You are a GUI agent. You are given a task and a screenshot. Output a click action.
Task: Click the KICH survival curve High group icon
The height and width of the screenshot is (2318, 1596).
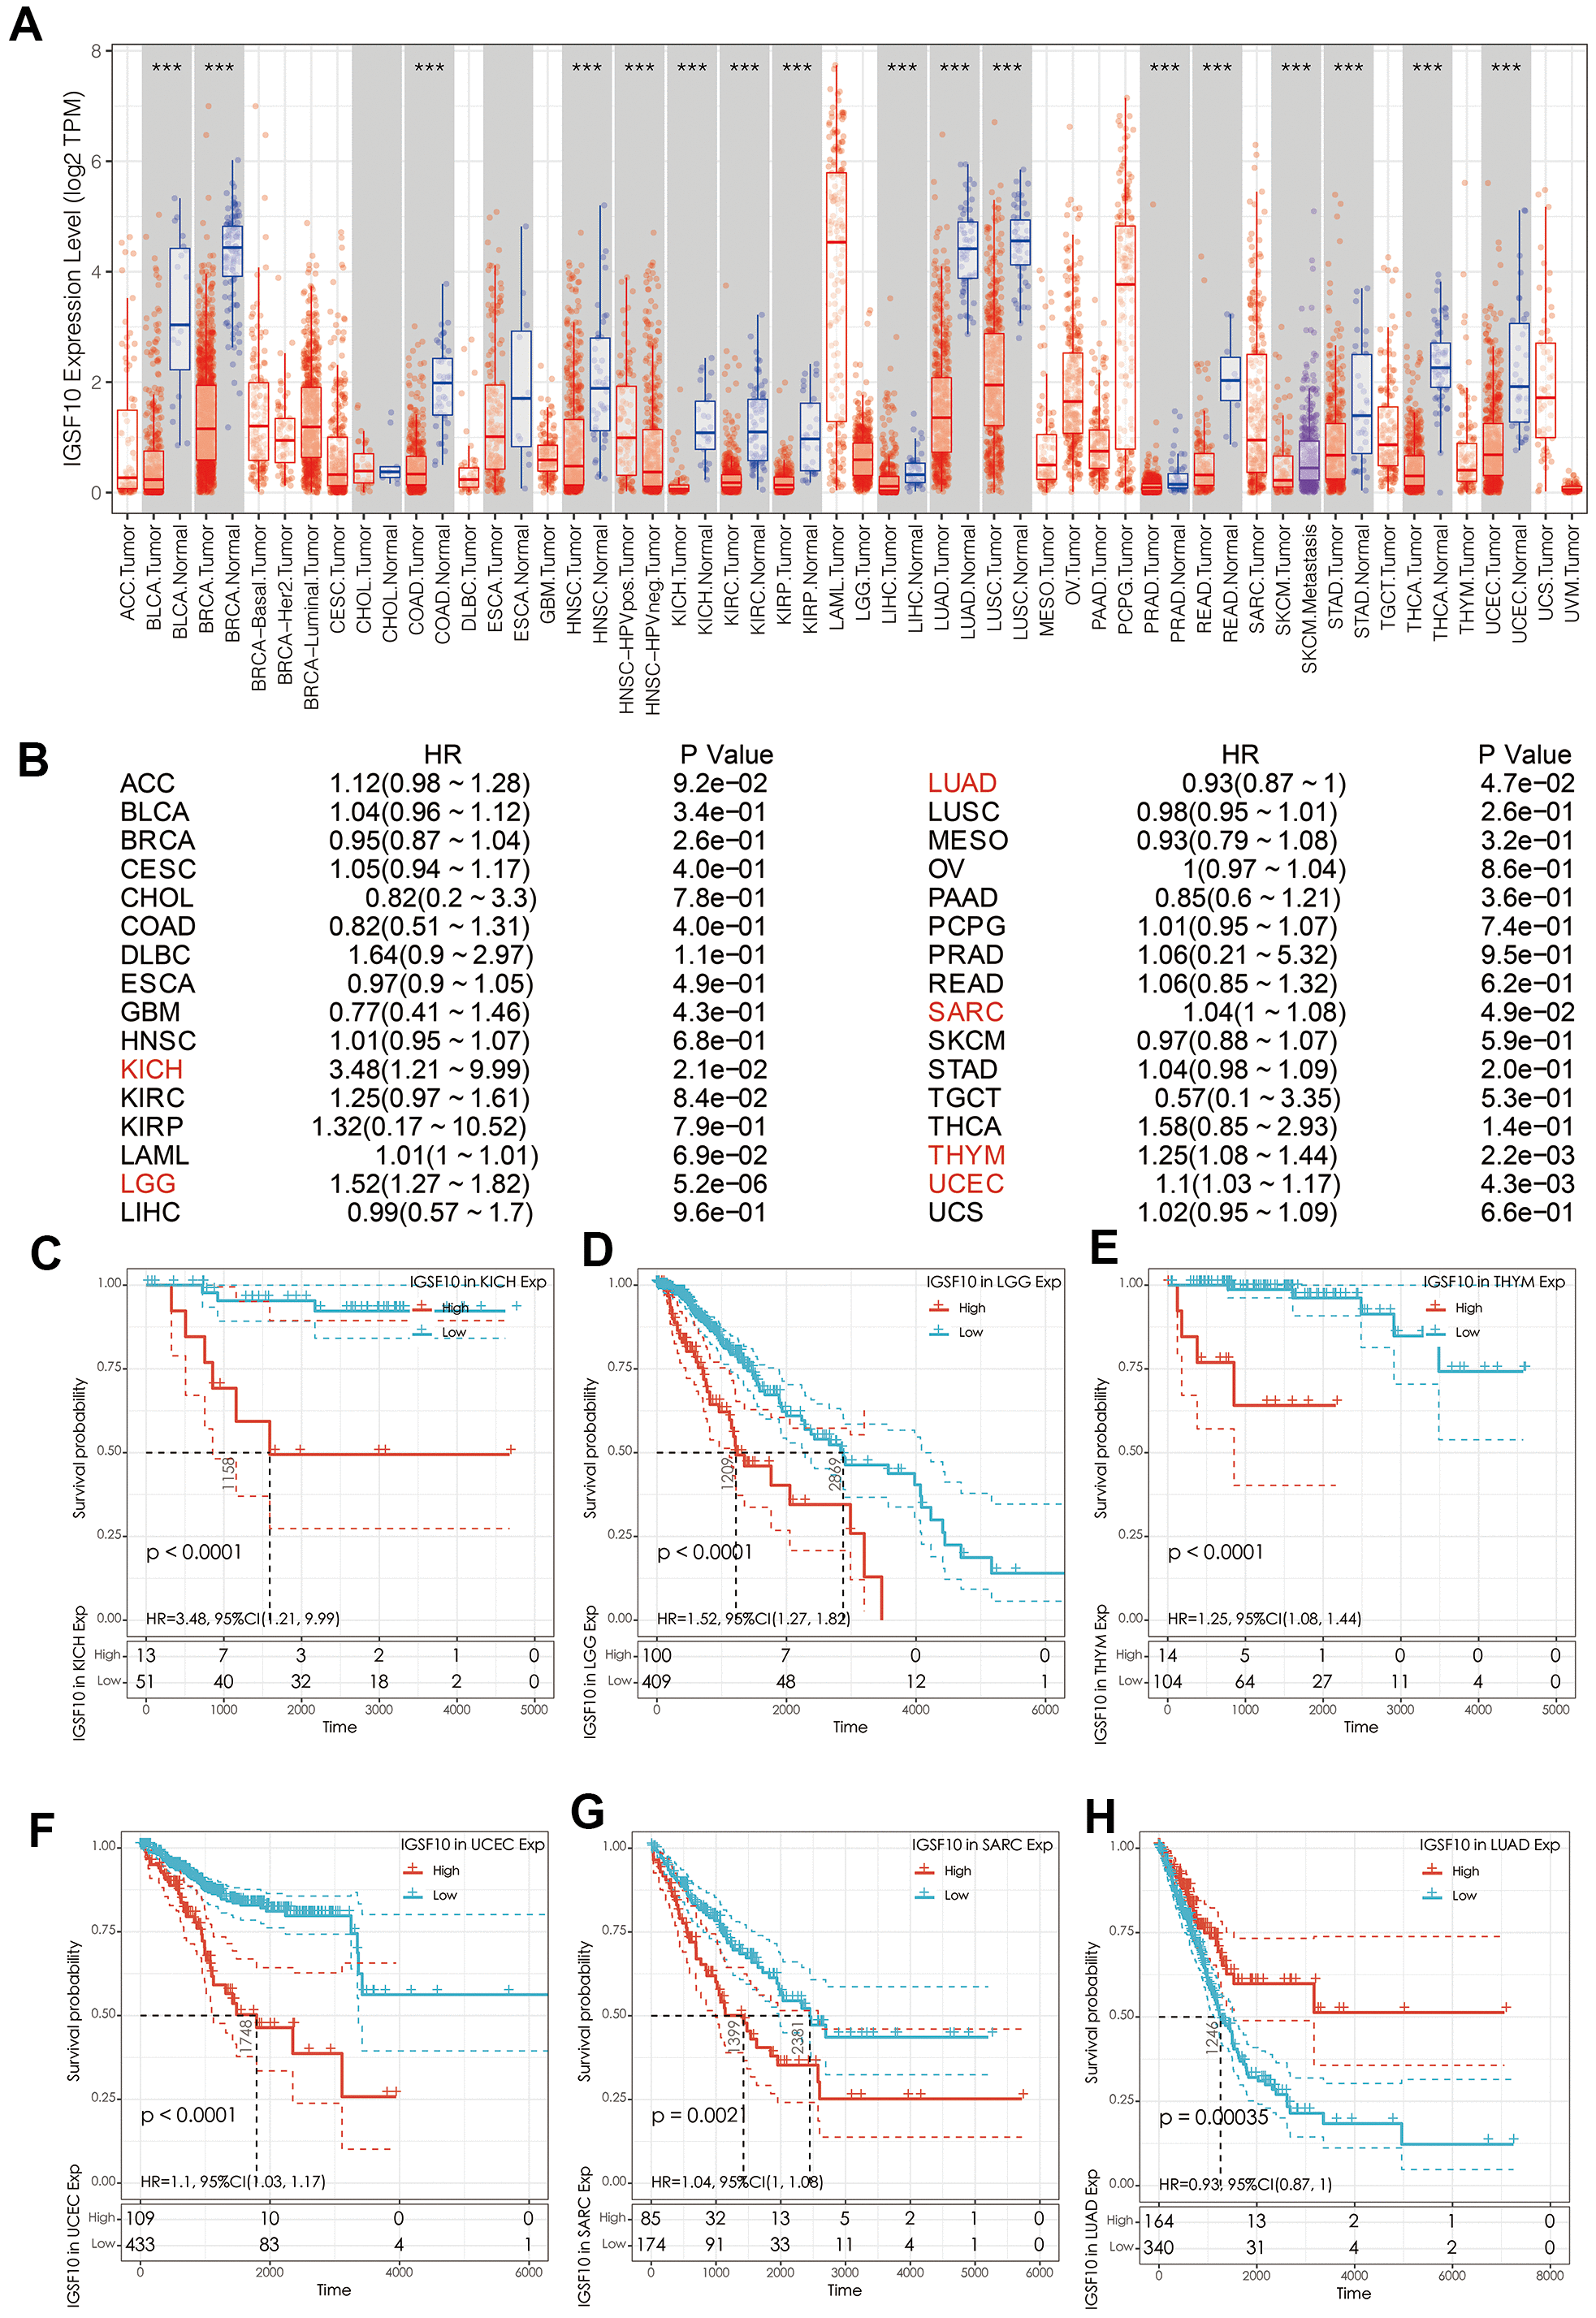[x=421, y=1311]
